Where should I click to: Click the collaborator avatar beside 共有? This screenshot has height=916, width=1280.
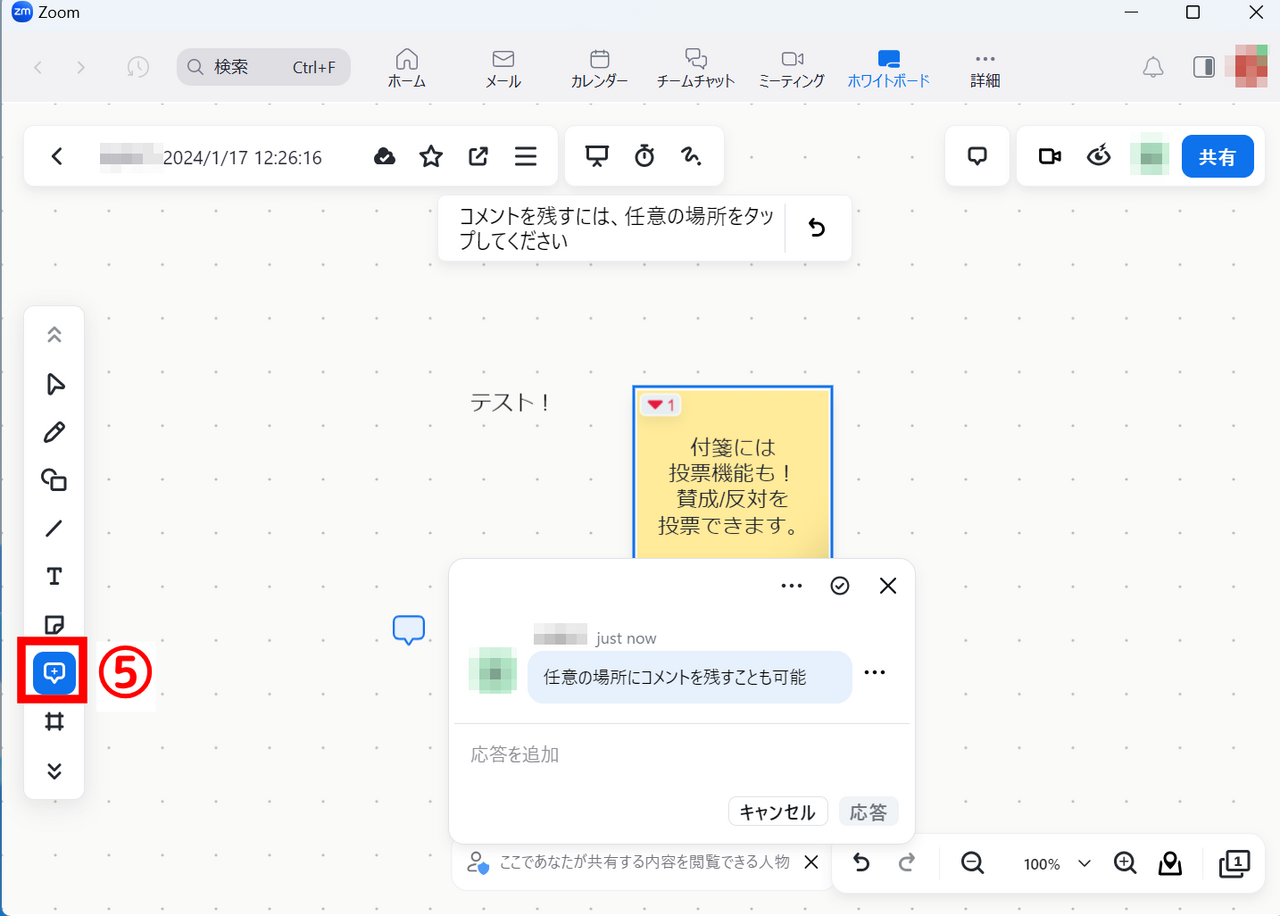1149,157
